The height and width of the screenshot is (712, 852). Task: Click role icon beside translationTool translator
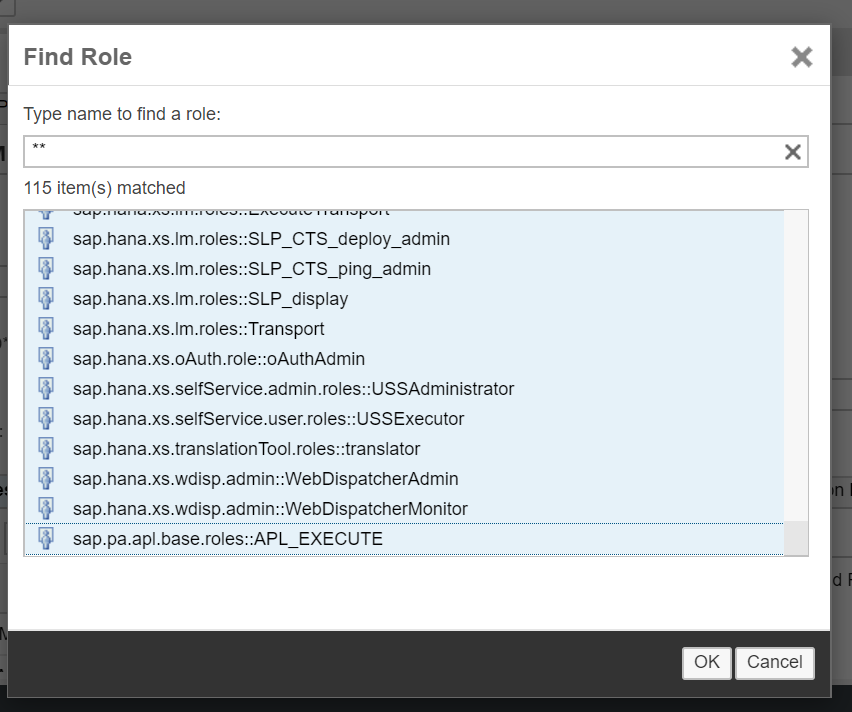coord(46,448)
